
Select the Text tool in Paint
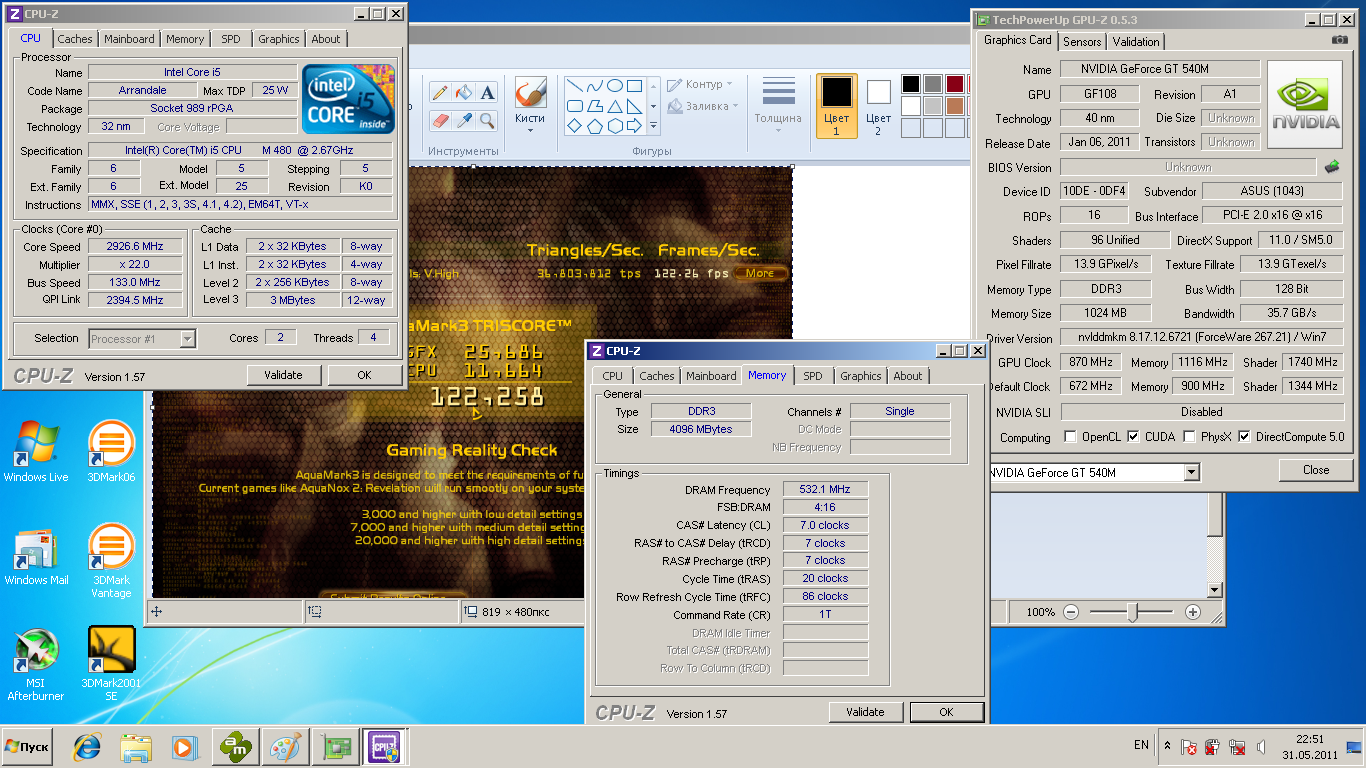487,92
